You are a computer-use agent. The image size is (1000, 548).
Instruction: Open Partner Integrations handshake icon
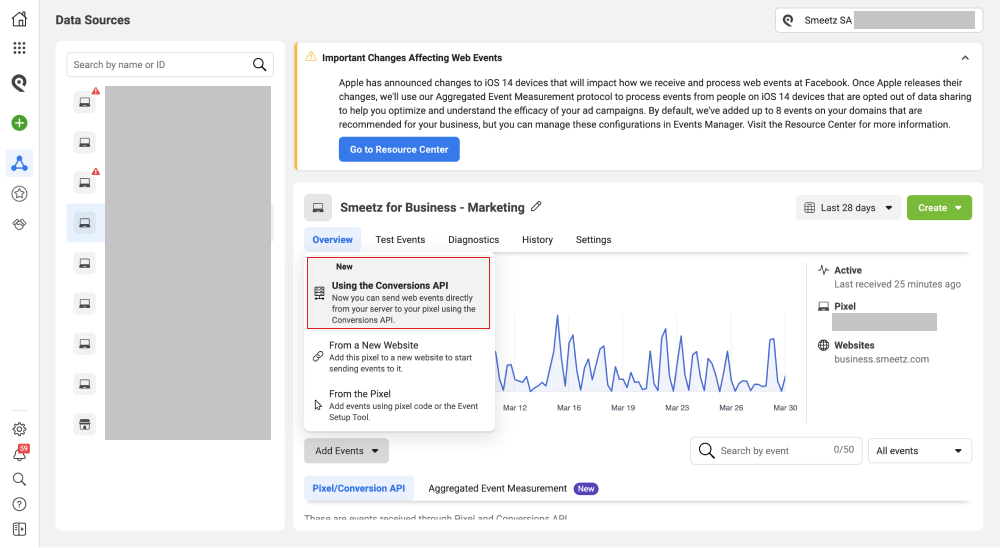coord(19,224)
